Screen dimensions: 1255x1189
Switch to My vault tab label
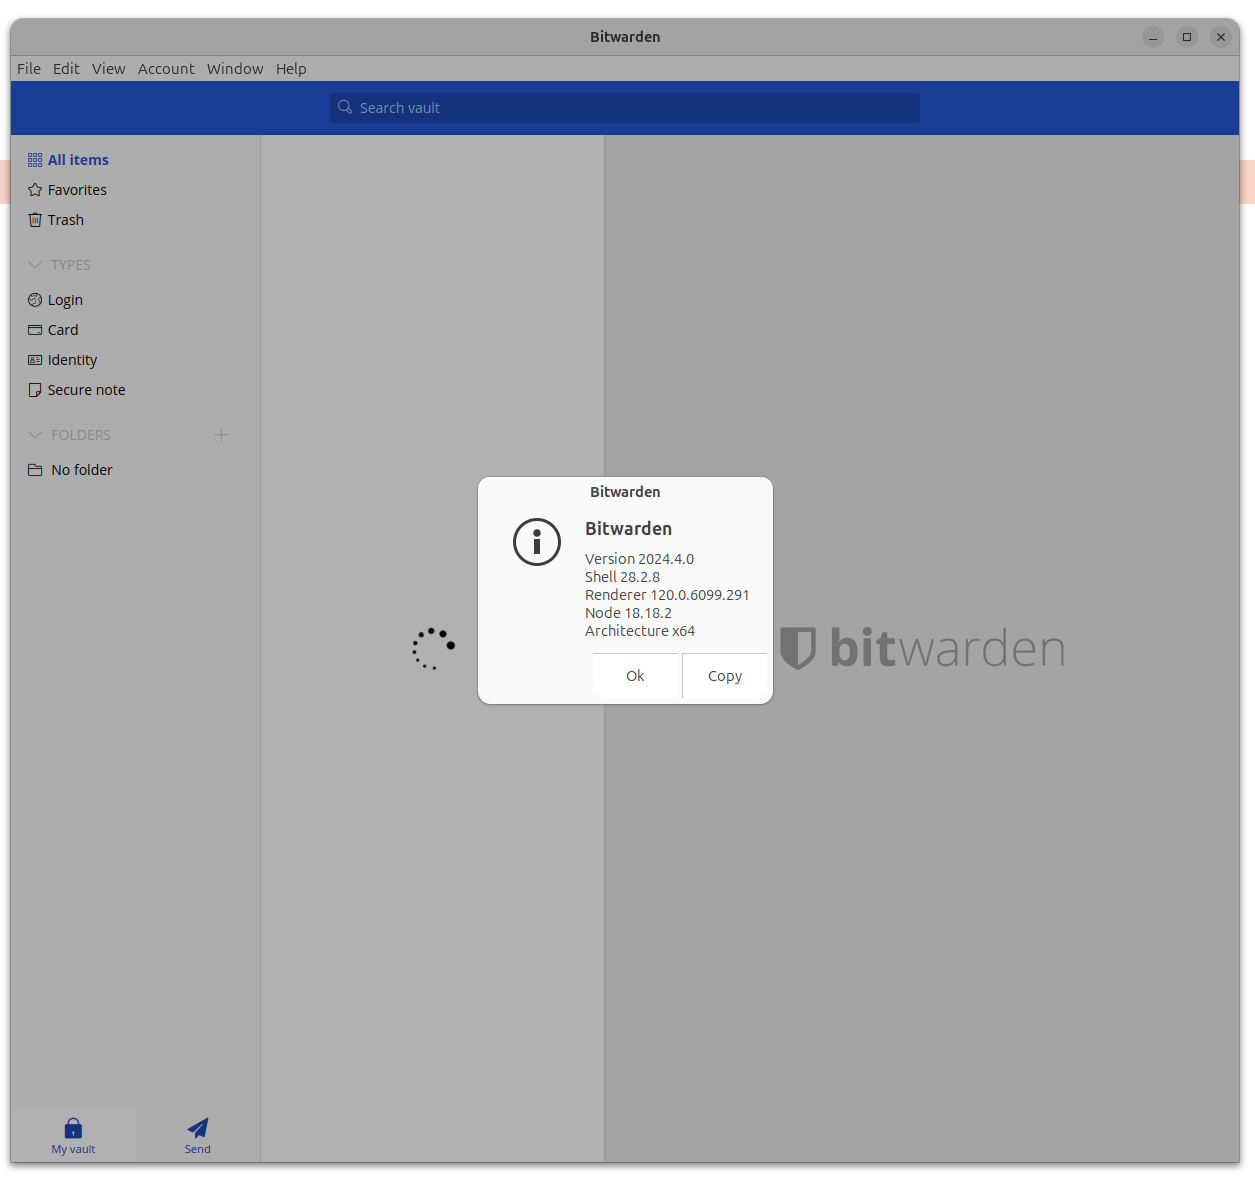pos(73,1149)
